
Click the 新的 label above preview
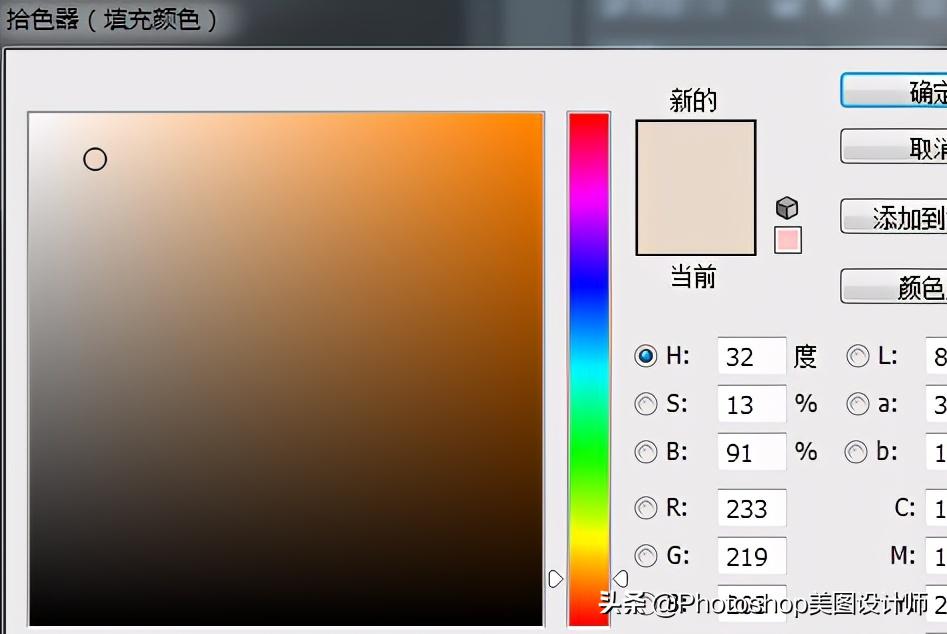[693, 100]
